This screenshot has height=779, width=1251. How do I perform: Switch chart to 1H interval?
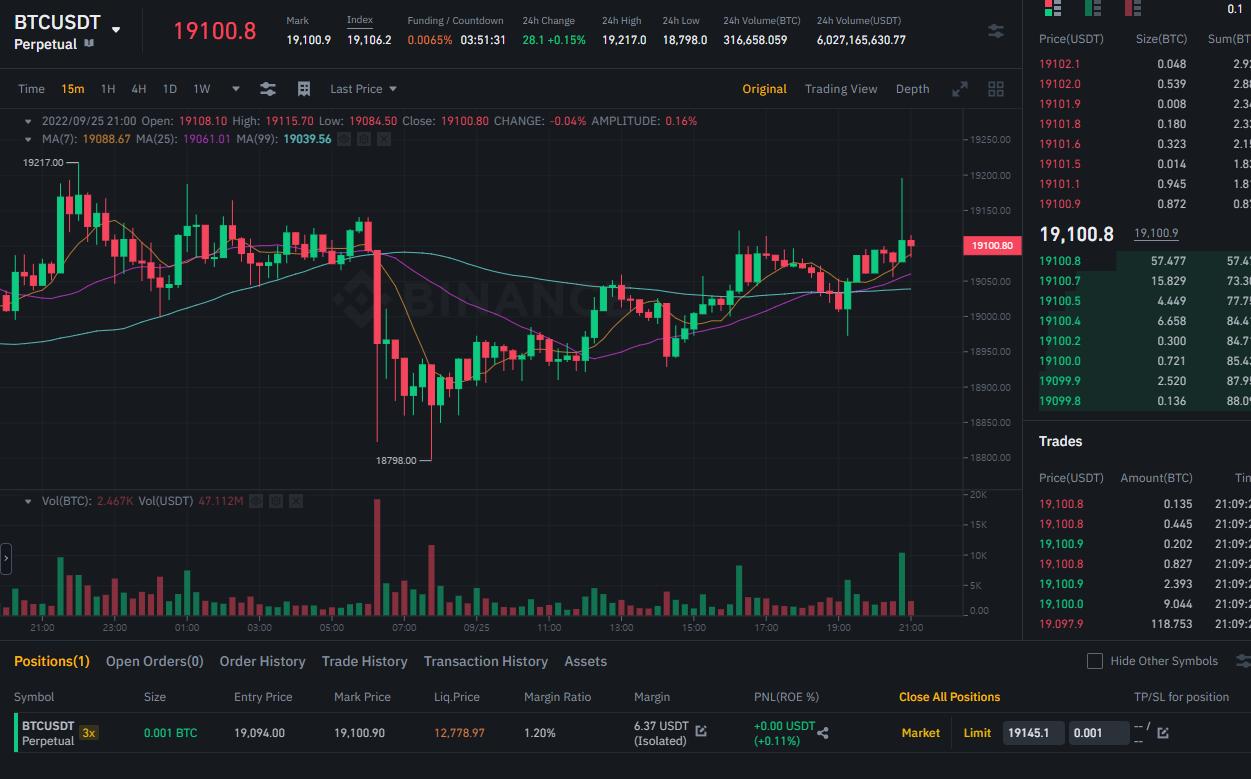point(108,89)
